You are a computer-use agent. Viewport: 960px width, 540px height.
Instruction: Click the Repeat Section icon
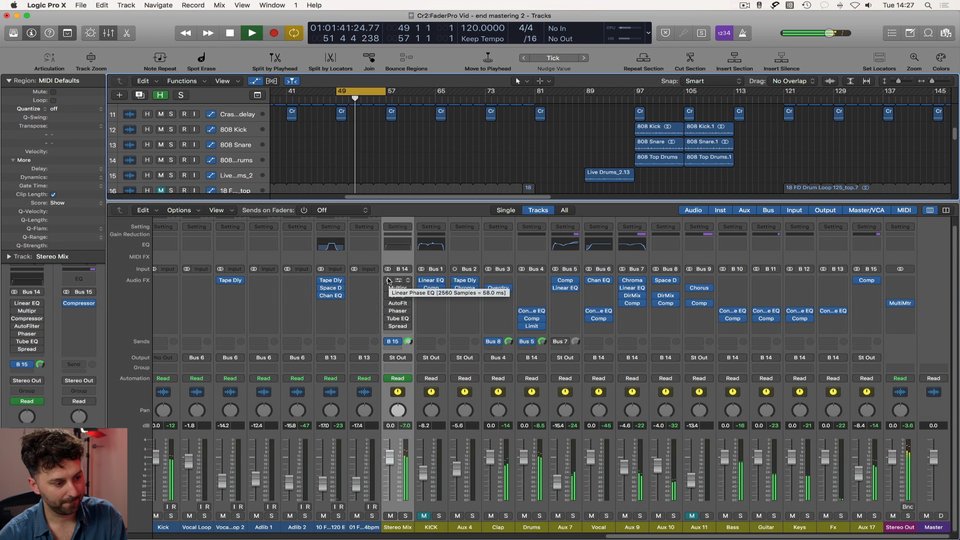pos(643,58)
